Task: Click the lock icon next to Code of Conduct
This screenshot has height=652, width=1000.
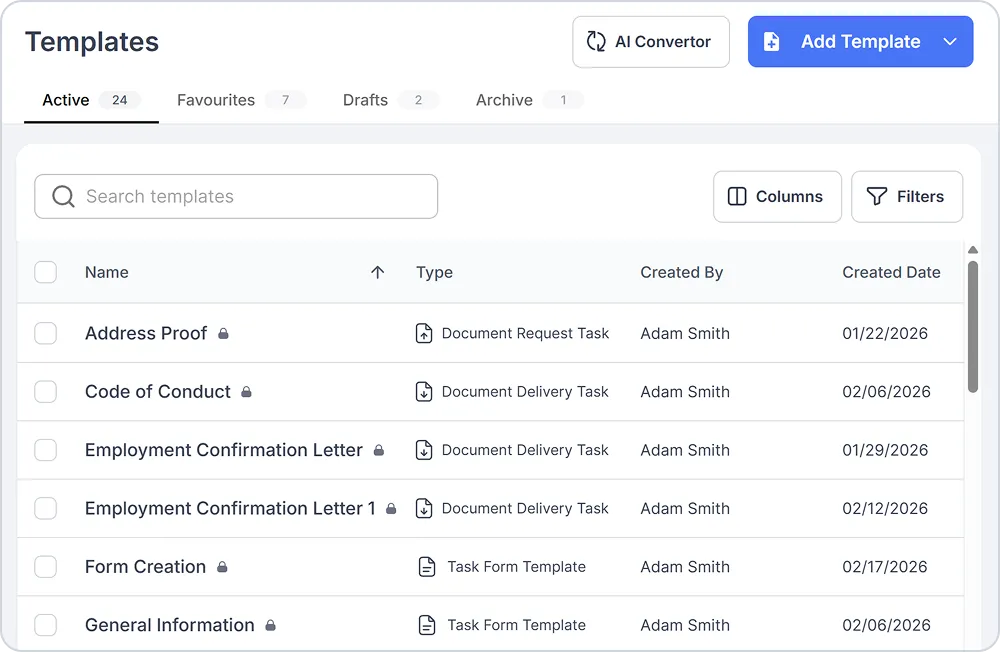Action: 246,392
